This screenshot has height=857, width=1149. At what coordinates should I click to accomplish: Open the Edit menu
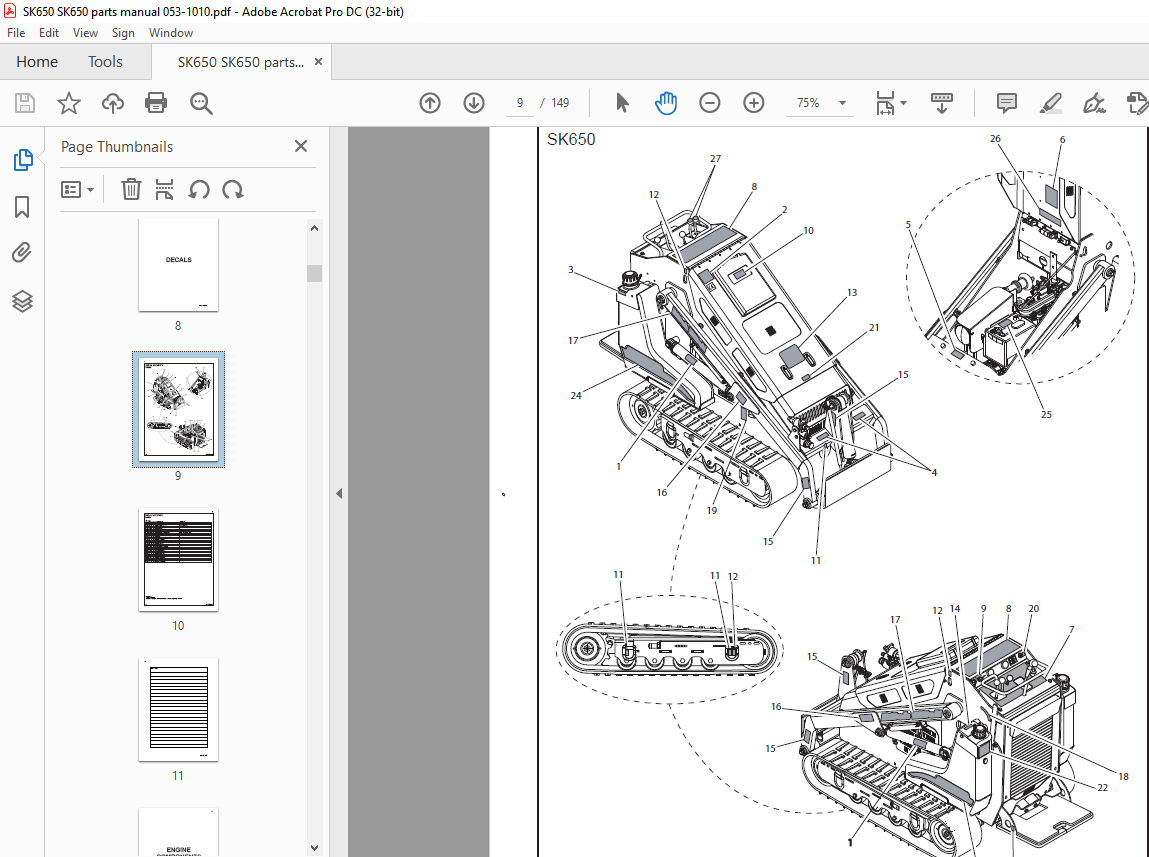pos(49,33)
